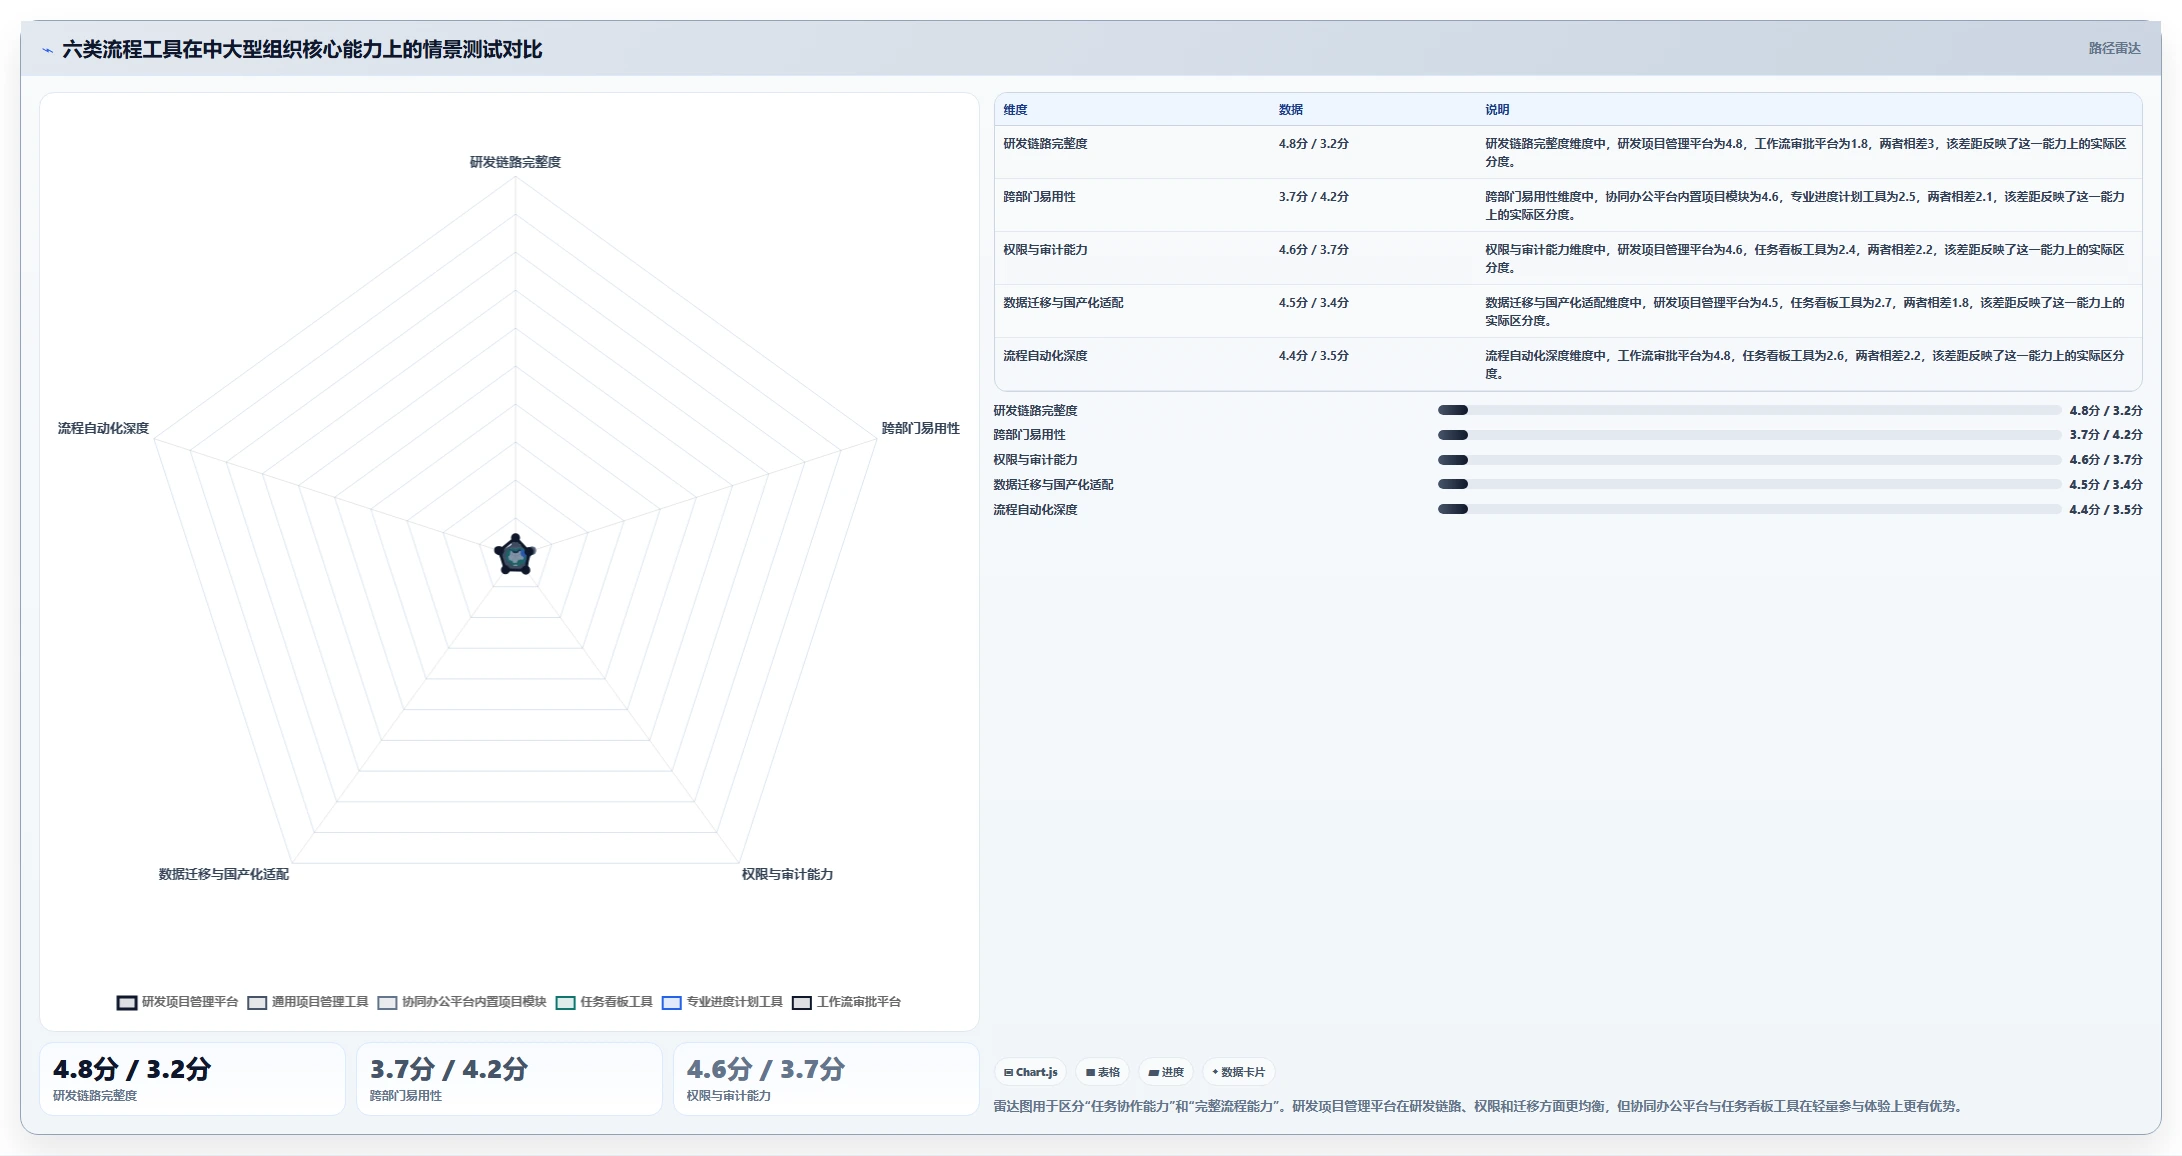The height and width of the screenshot is (1156, 2182).
Task: Open the 跨部门易用性 data card
Action: coord(509,1079)
